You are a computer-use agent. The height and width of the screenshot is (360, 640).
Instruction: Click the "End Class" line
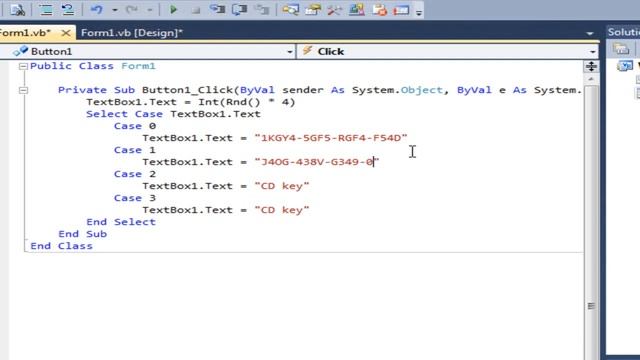61,246
